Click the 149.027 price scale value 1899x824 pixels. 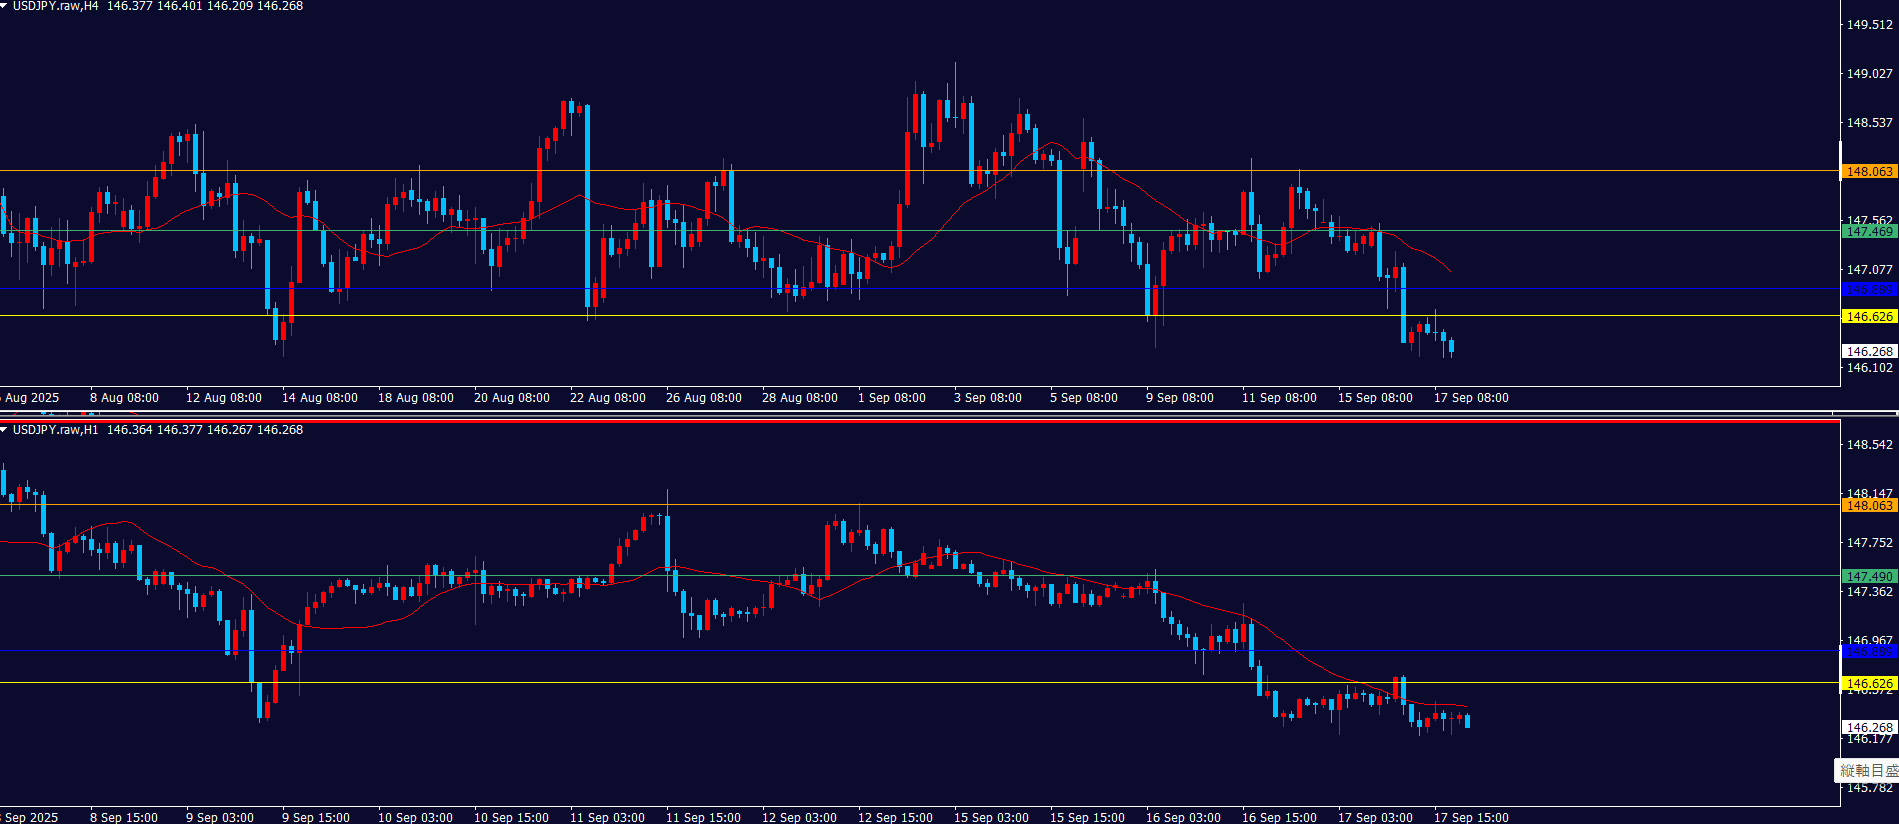pyautogui.click(x=1869, y=74)
